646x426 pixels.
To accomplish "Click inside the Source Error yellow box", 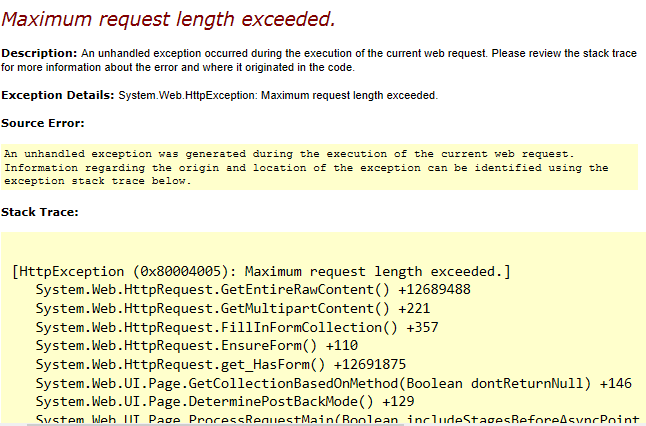I will click(x=320, y=167).
